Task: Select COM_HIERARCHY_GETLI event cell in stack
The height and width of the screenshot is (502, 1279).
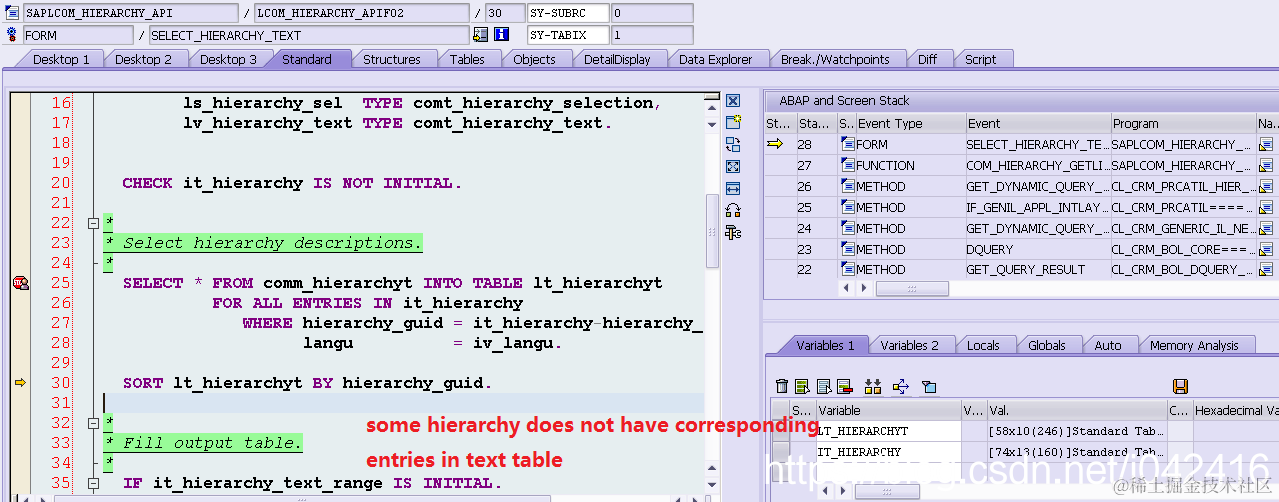Action: point(1037,166)
